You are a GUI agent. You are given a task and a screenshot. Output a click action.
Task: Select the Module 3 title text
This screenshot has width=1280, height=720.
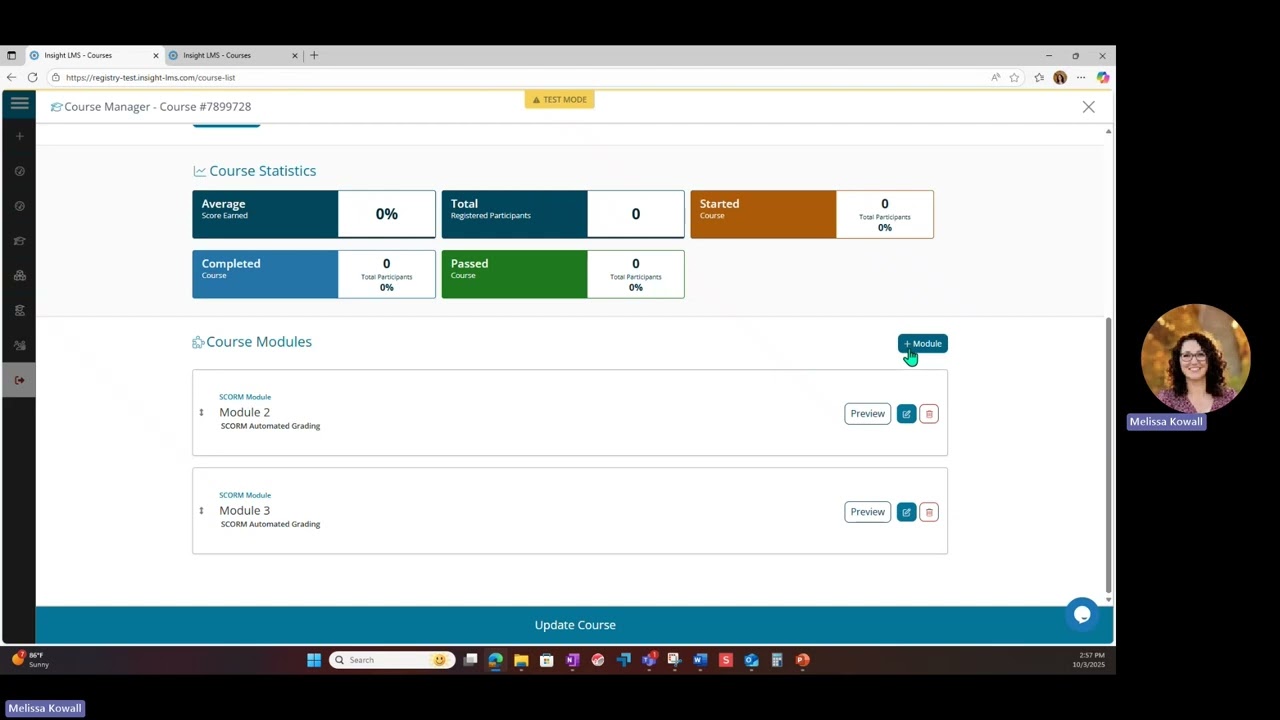[245, 510]
